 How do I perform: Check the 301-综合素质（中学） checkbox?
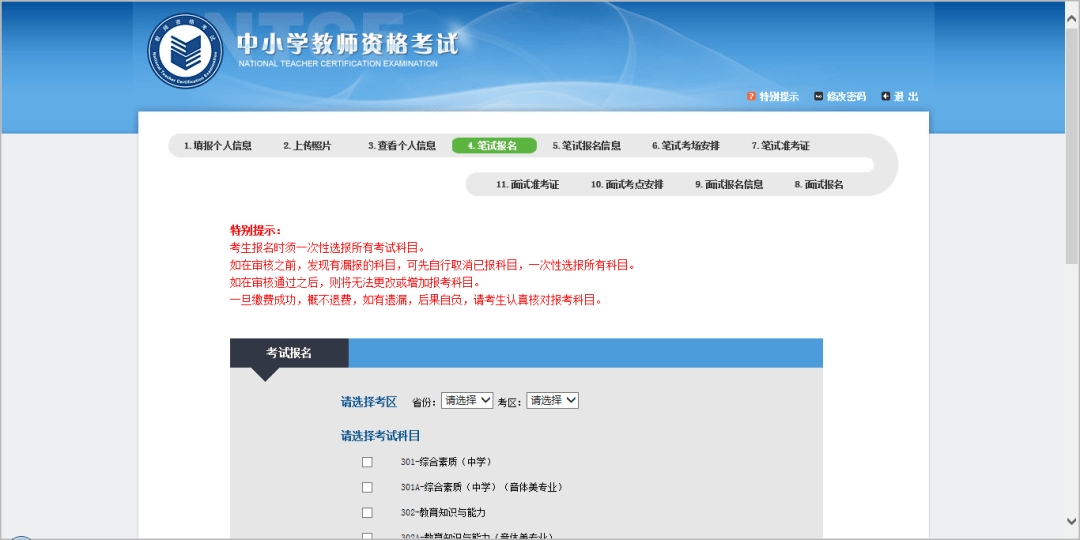(367, 462)
